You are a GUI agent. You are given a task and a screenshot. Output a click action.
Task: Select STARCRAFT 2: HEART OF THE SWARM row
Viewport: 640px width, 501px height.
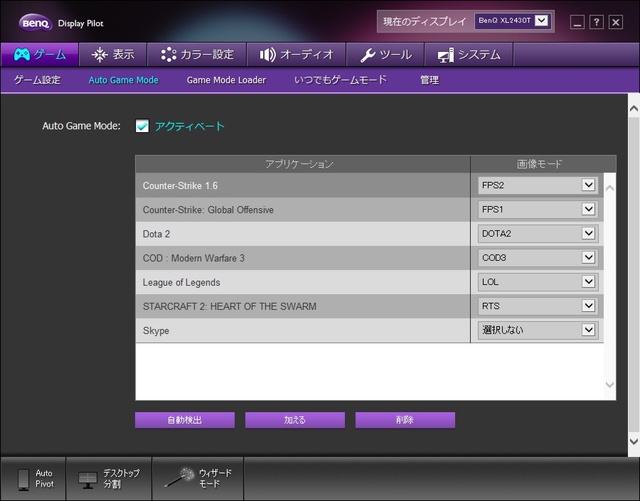pyautogui.click(x=302, y=306)
